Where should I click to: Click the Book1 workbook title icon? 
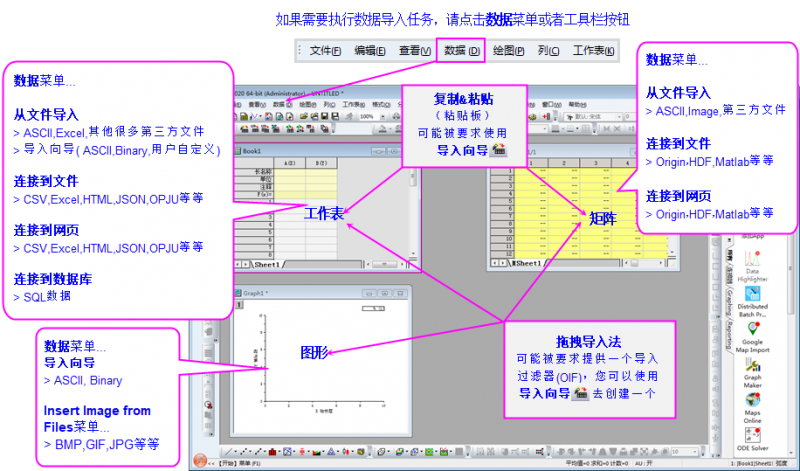(x=238, y=151)
